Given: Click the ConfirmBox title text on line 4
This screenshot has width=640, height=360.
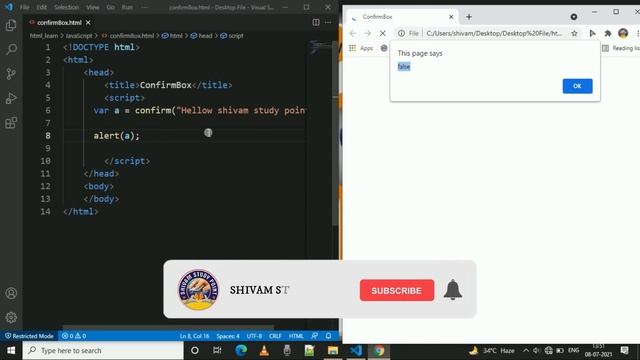Looking at the screenshot, I should pyautogui.click(x=165, y=85).
